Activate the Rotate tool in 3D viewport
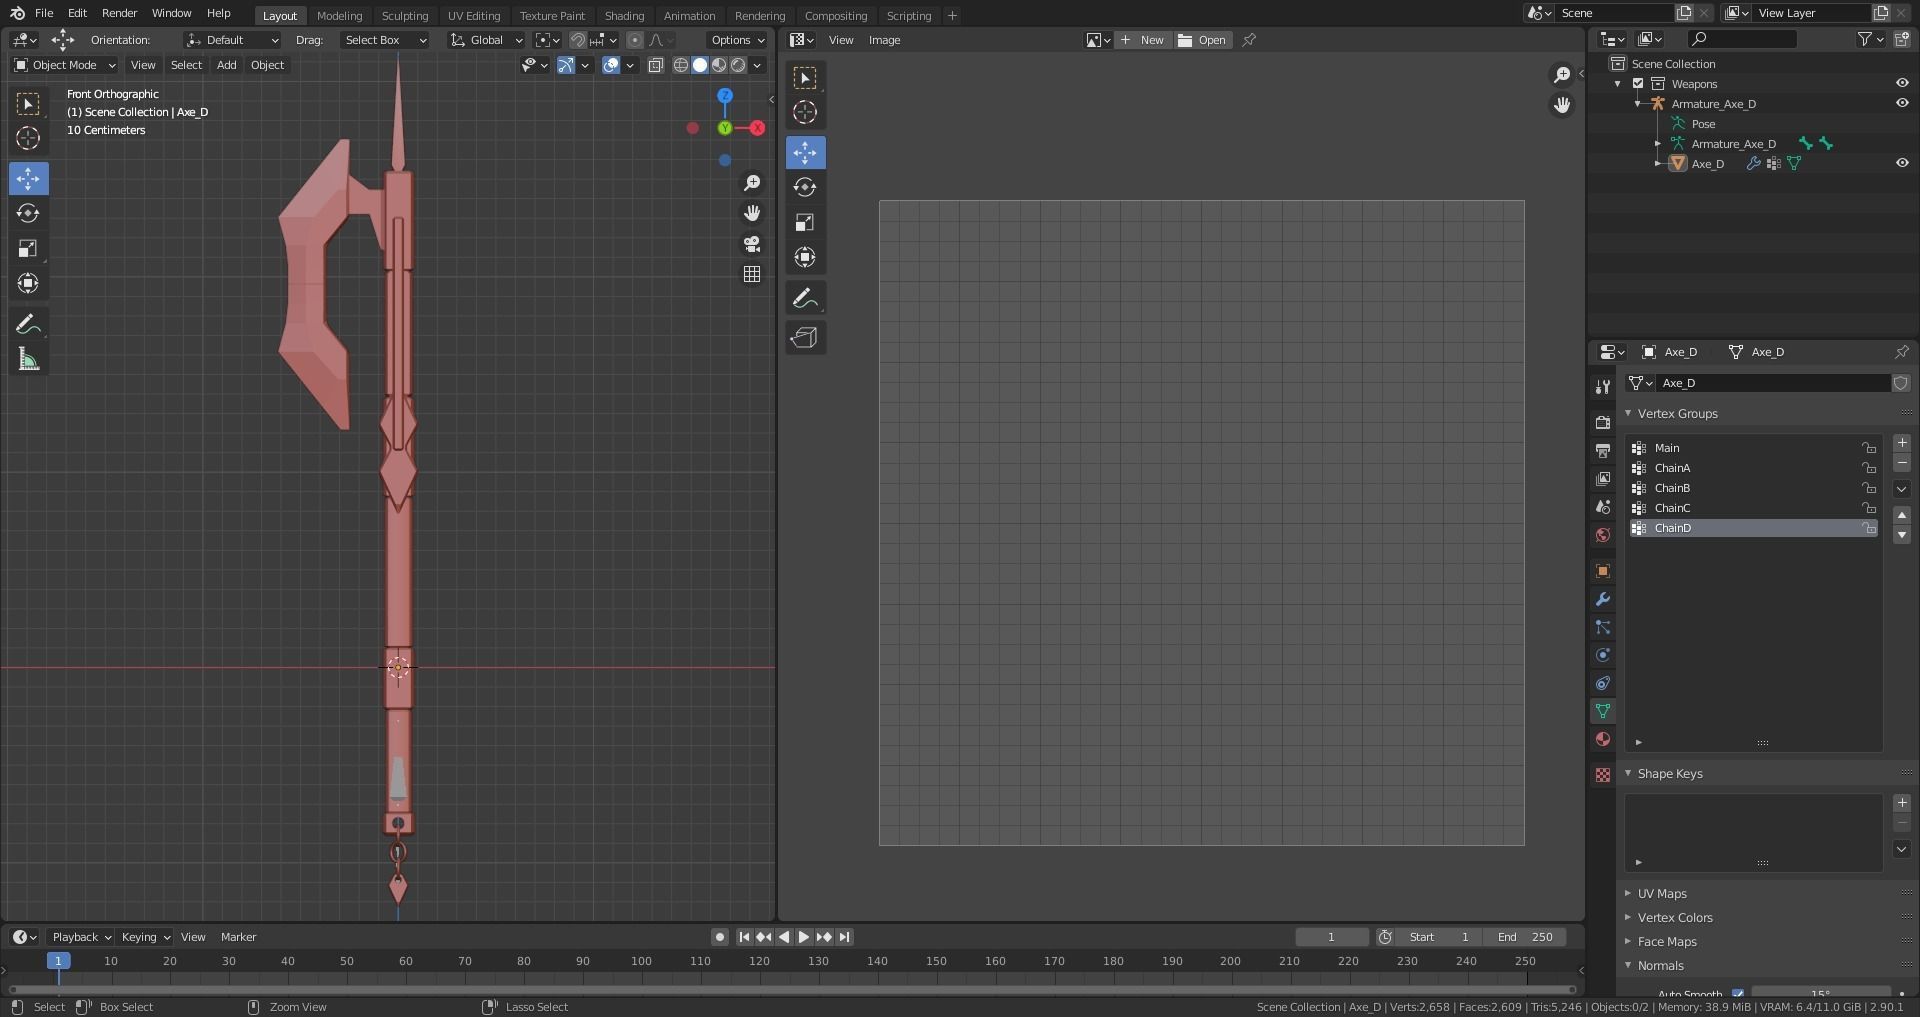Screen dimensions: 1920x1017 click(28, 213)
